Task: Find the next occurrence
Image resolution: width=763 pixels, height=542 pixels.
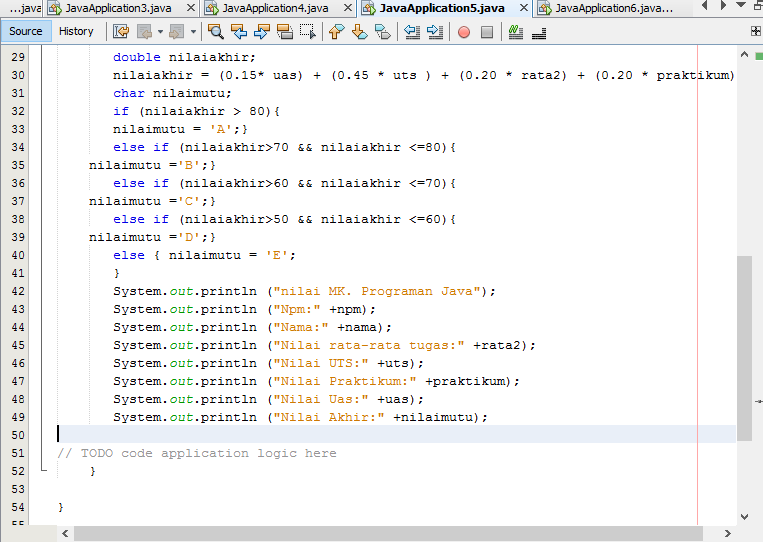Action: [x=262, y=32]
